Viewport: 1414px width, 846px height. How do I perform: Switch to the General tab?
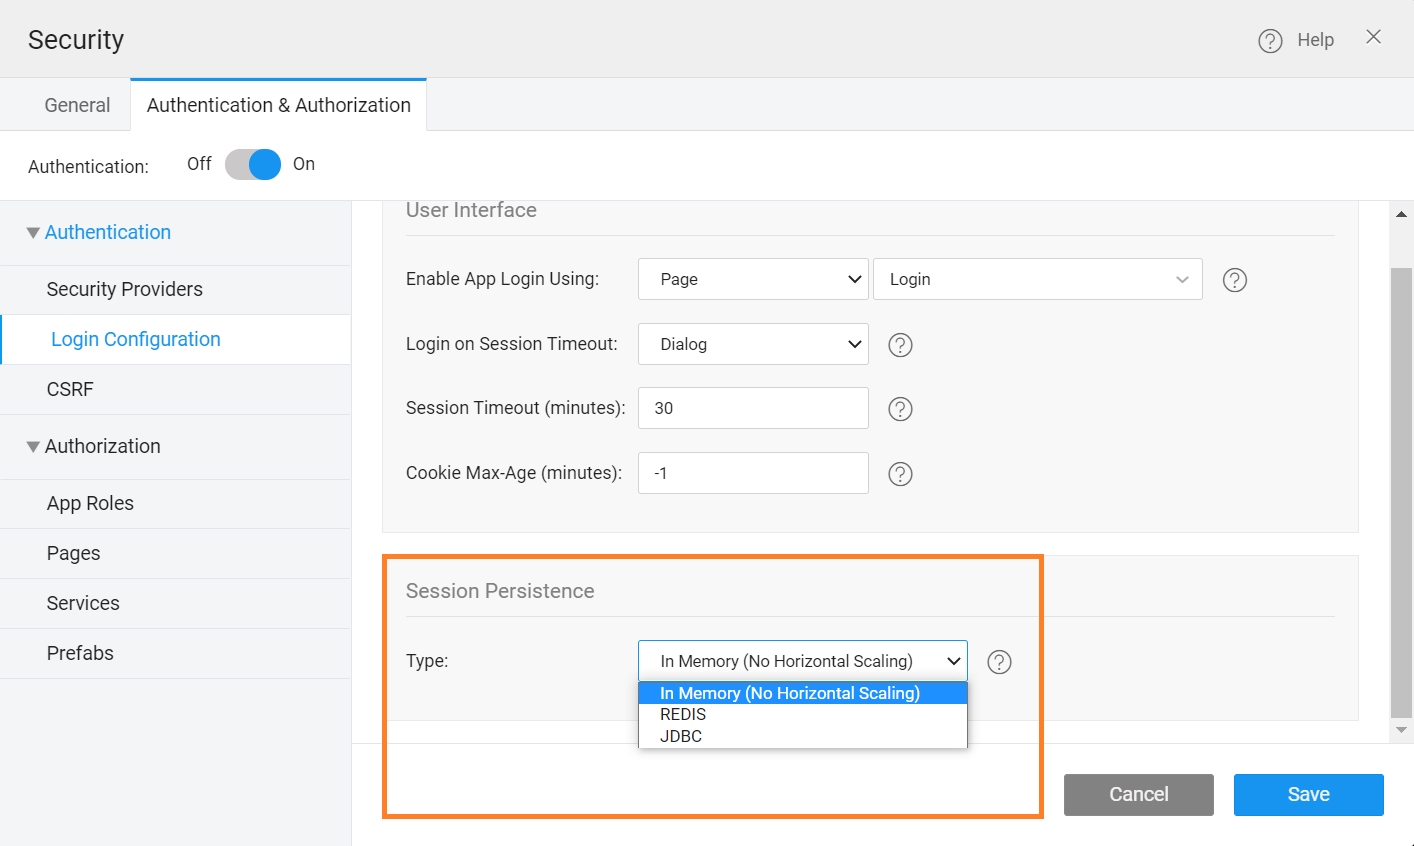pyautogui.click(x=77, y=105)
